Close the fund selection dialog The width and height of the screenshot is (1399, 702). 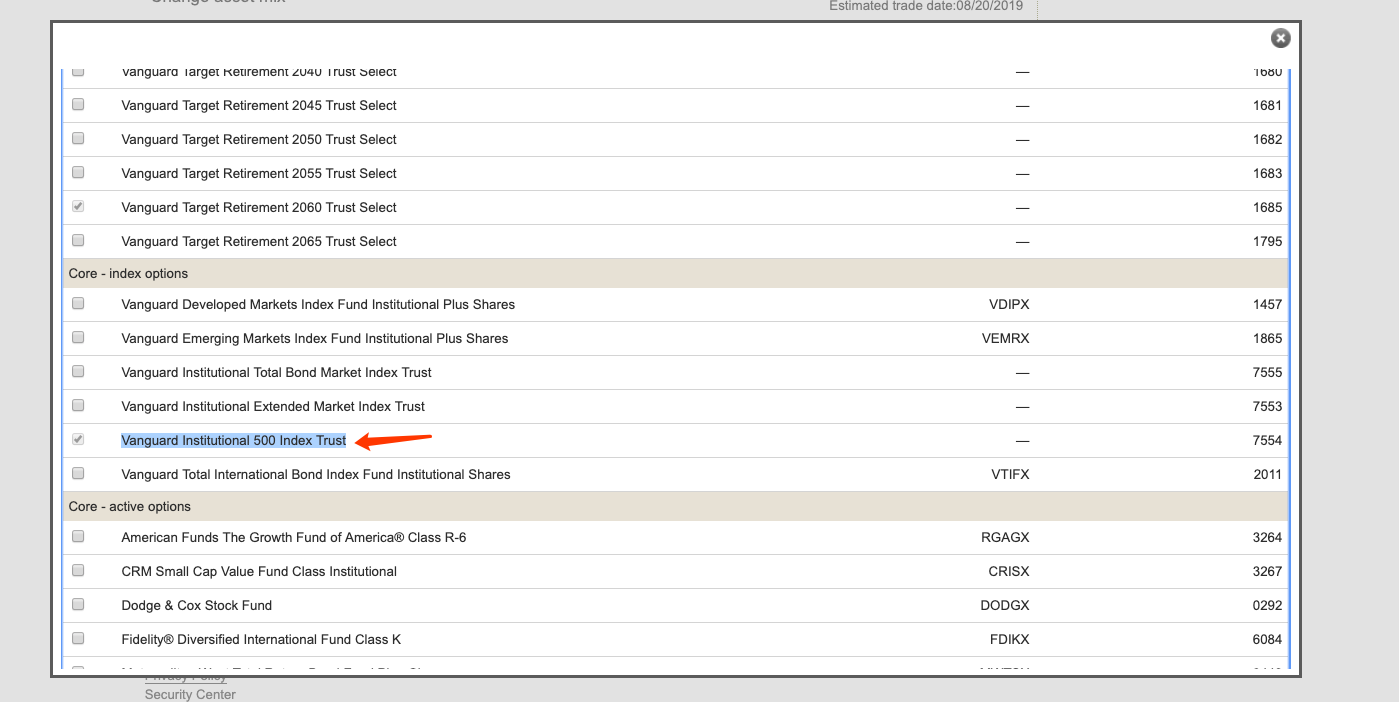(1280, 38)
